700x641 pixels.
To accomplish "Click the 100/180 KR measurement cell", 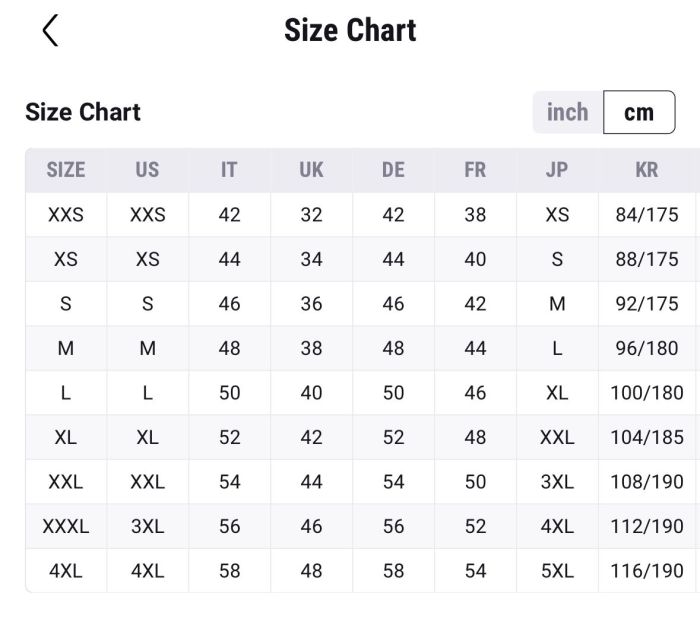I will [x=647, y=393].
